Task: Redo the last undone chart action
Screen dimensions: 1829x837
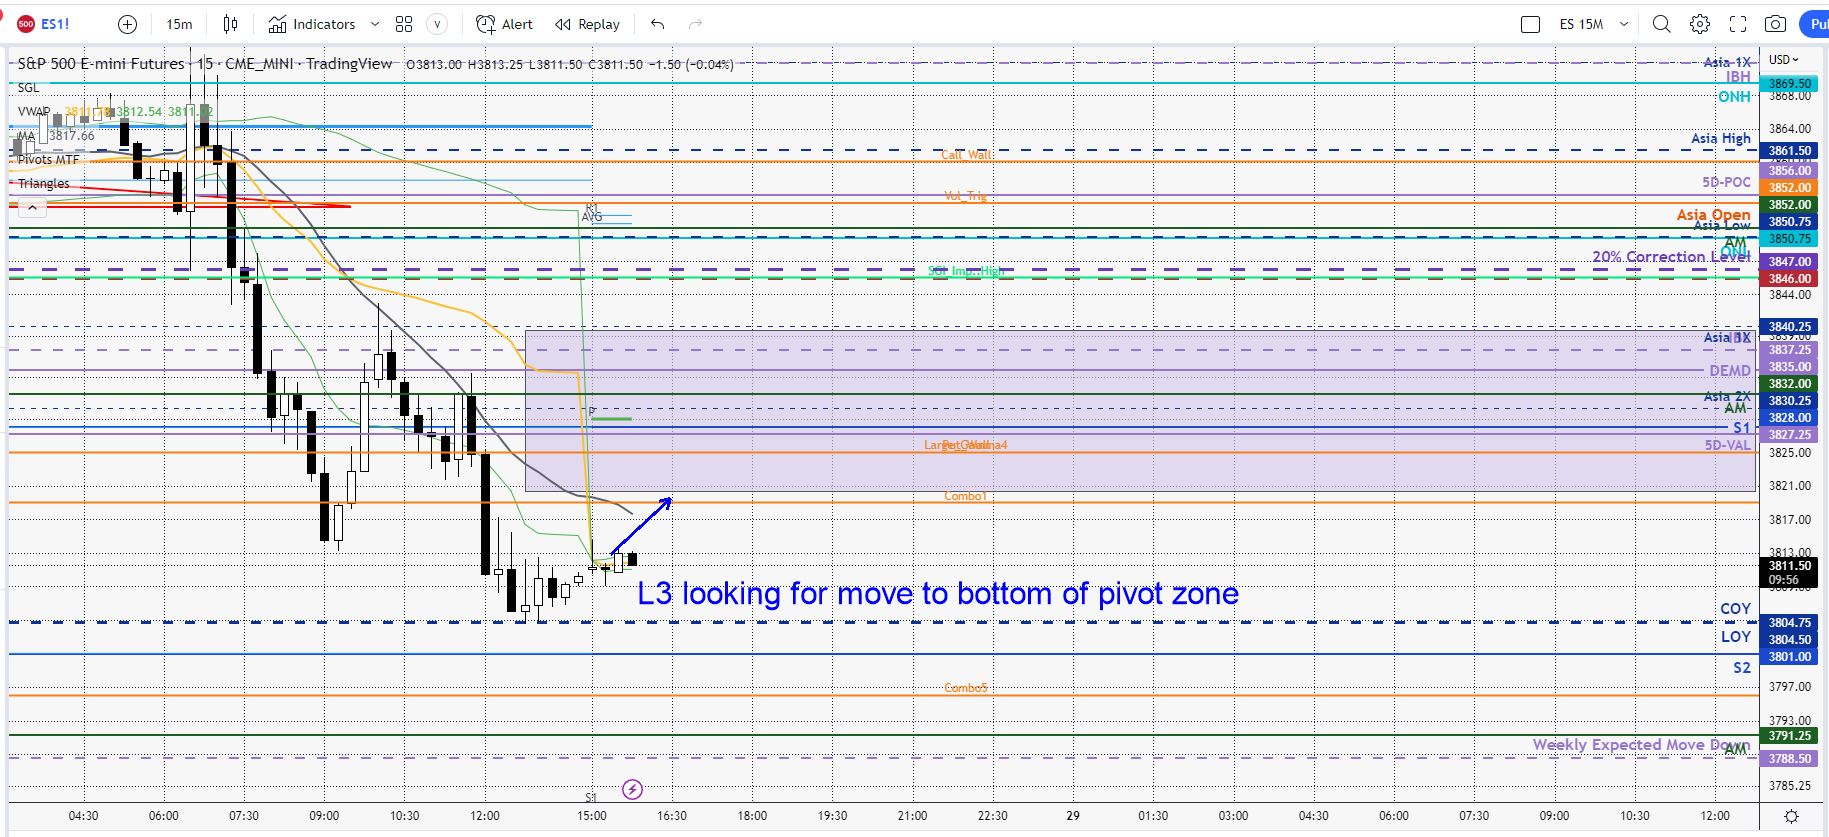Action: (696, 24)
